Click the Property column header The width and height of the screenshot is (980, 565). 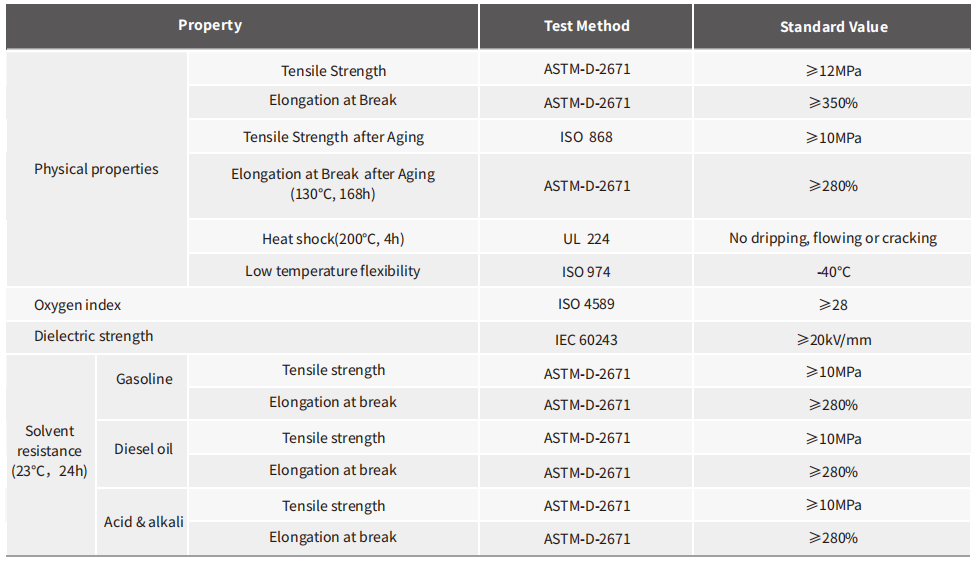point(242,26)
